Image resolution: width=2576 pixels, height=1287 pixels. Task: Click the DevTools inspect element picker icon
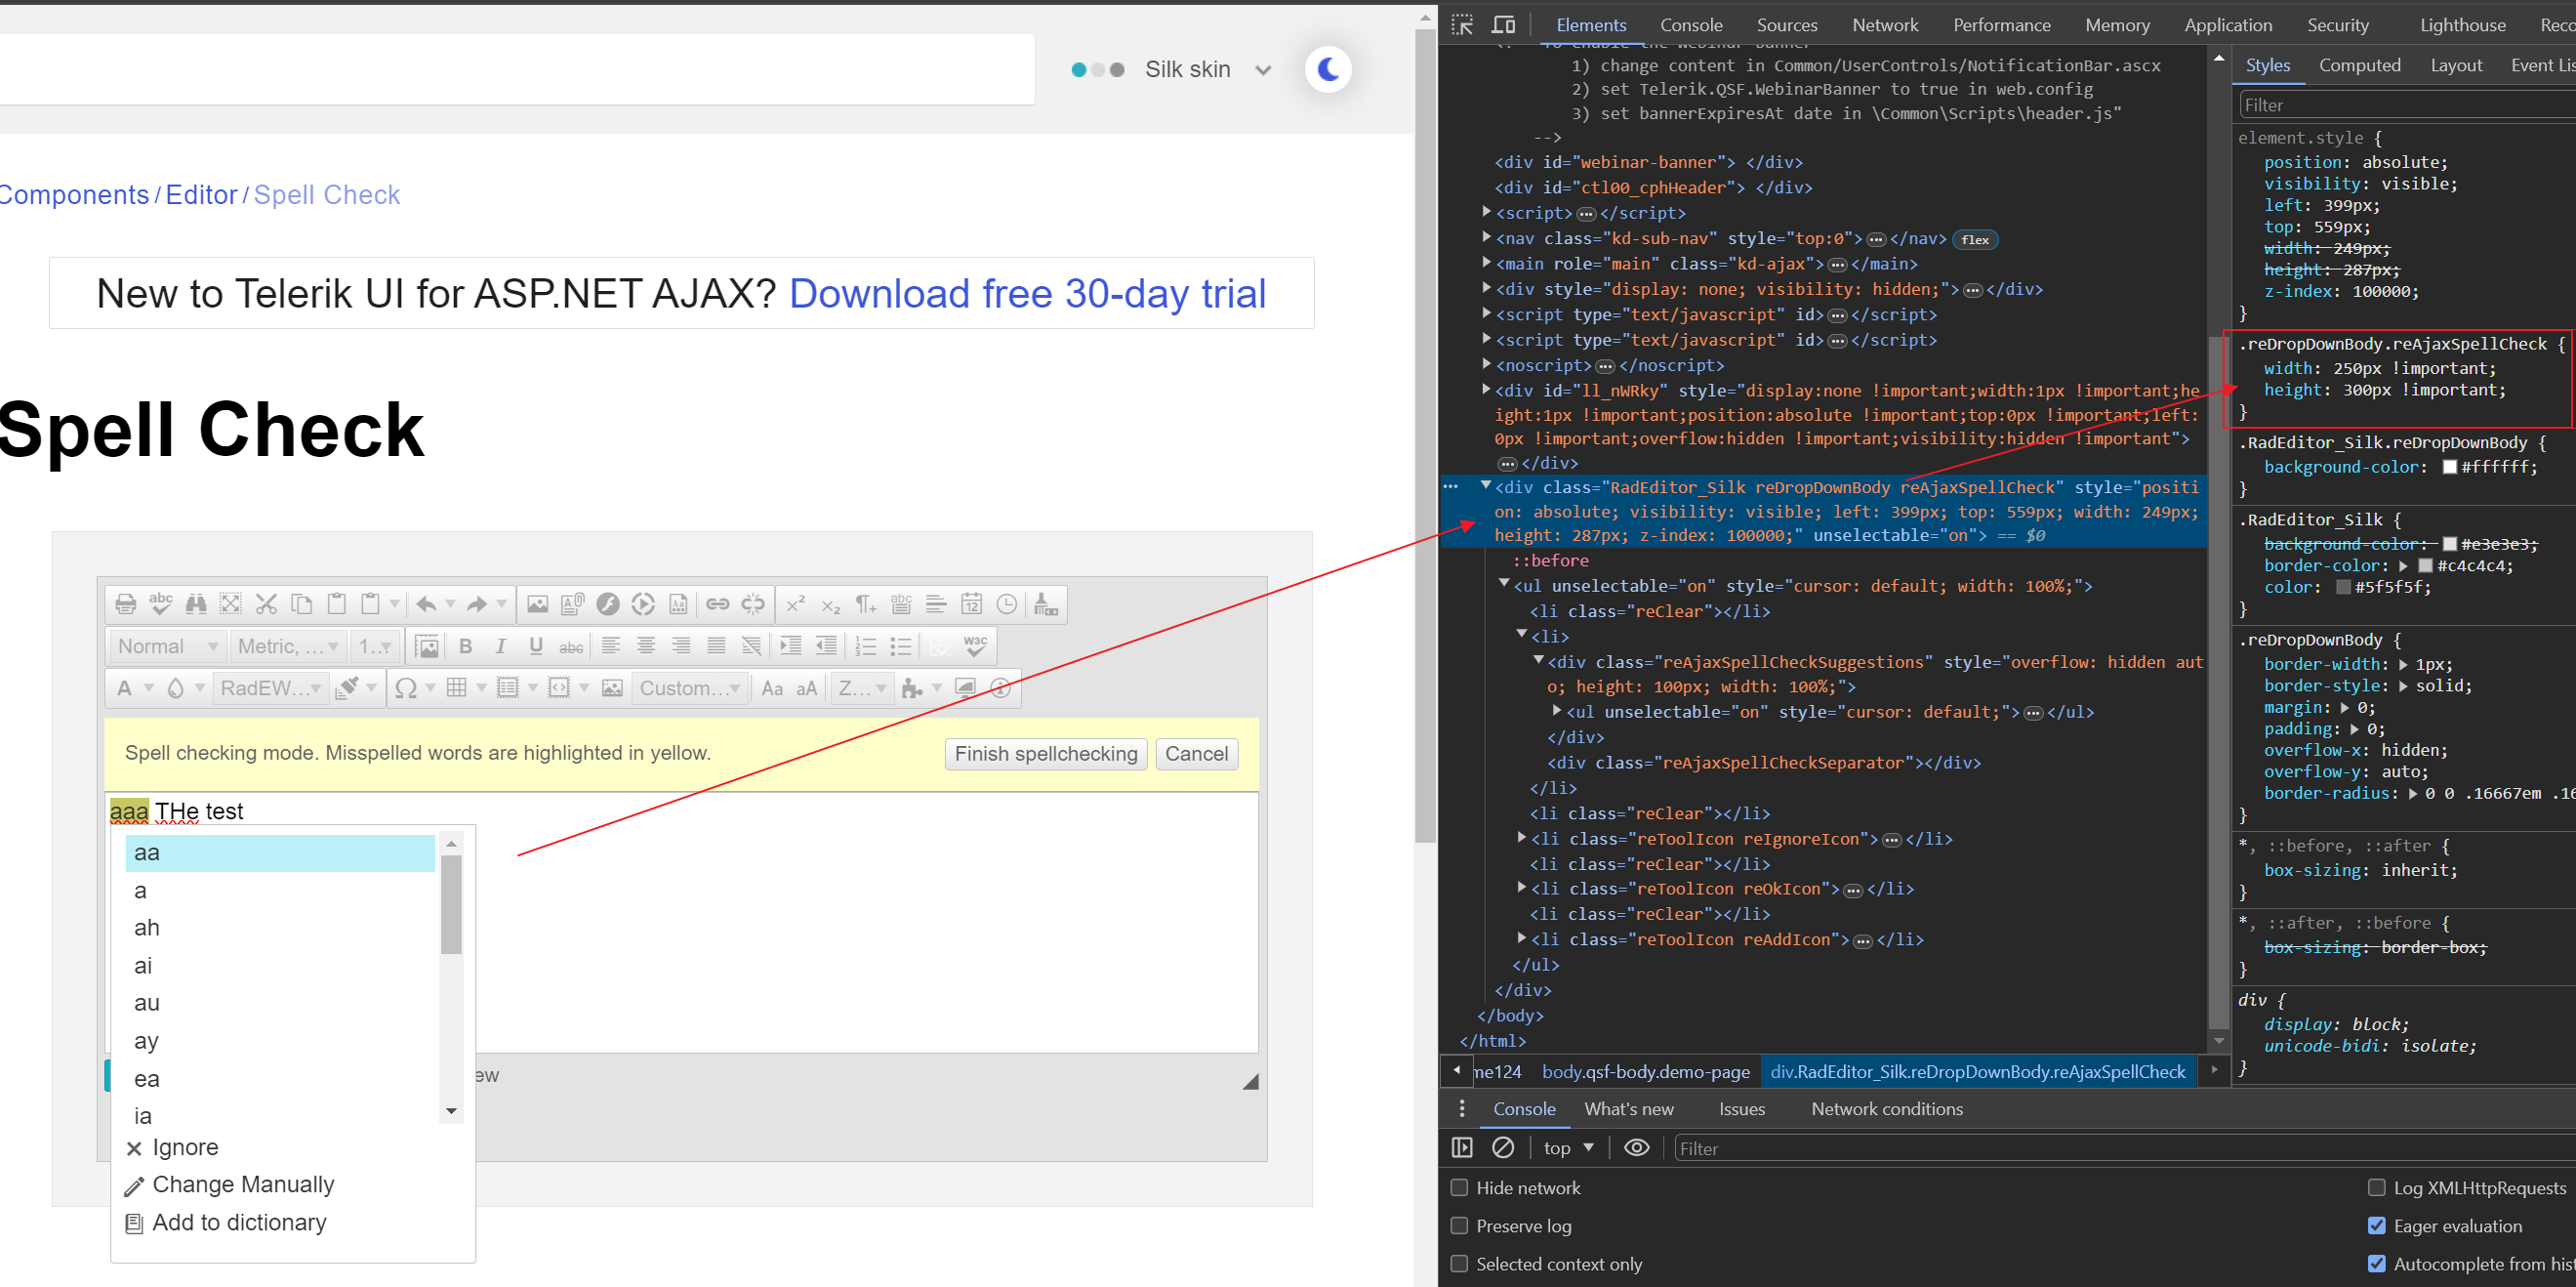coord(1462,25)
